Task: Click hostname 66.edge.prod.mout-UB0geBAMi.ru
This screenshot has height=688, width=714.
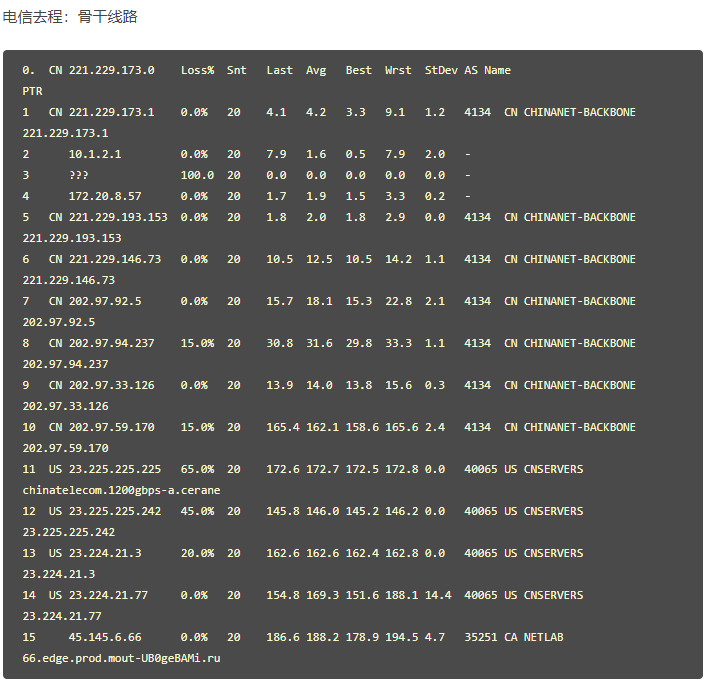Action: (121, 658)
